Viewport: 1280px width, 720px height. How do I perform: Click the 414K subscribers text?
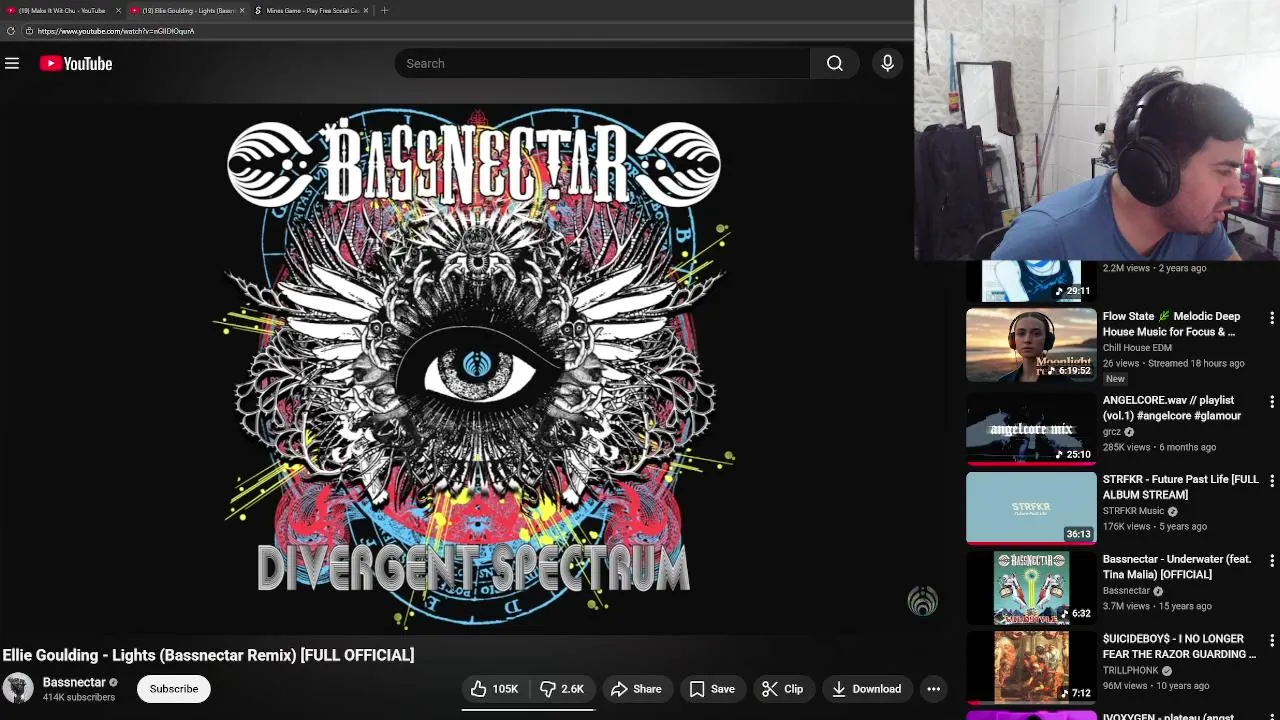tap(79, 697)
